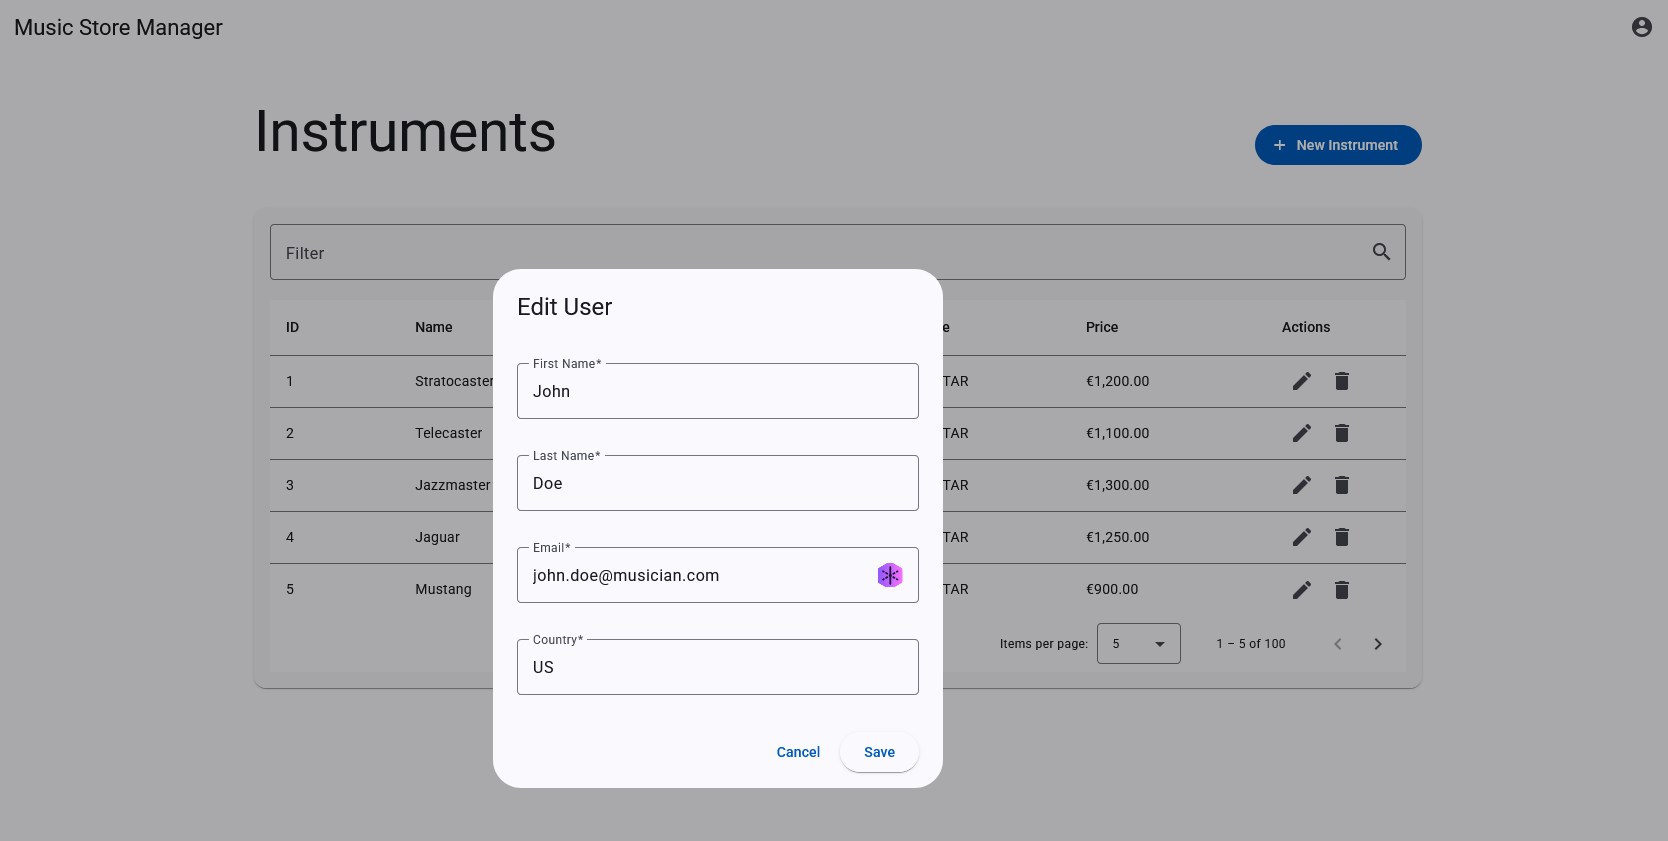Screen dimensions: 1668x841
Task: Delete the Mustang row with trash icon
Action: (1342, 590)
